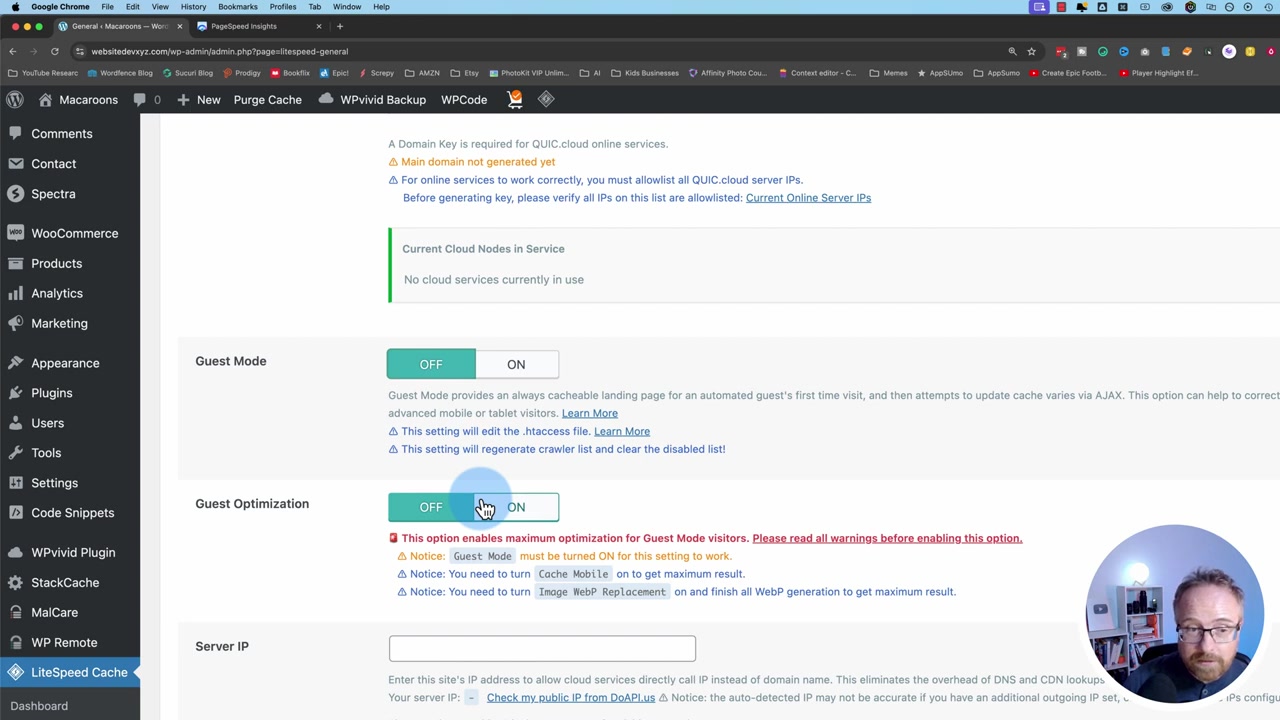Click the WooCommerce cart icon in admin bar

[515, 99]
